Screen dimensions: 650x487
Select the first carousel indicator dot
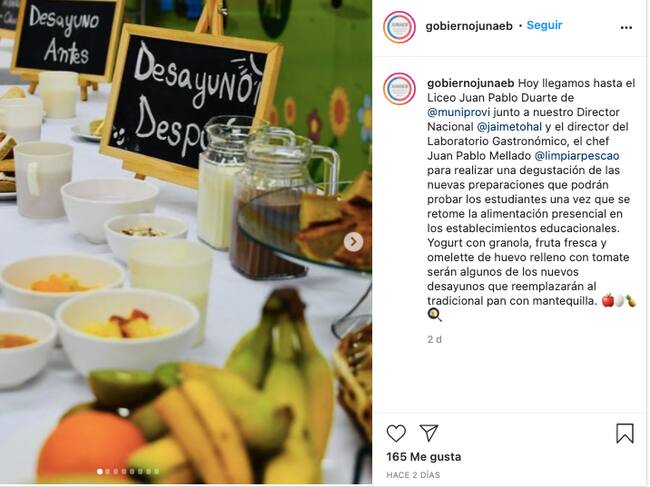click(x=99, y=471)
